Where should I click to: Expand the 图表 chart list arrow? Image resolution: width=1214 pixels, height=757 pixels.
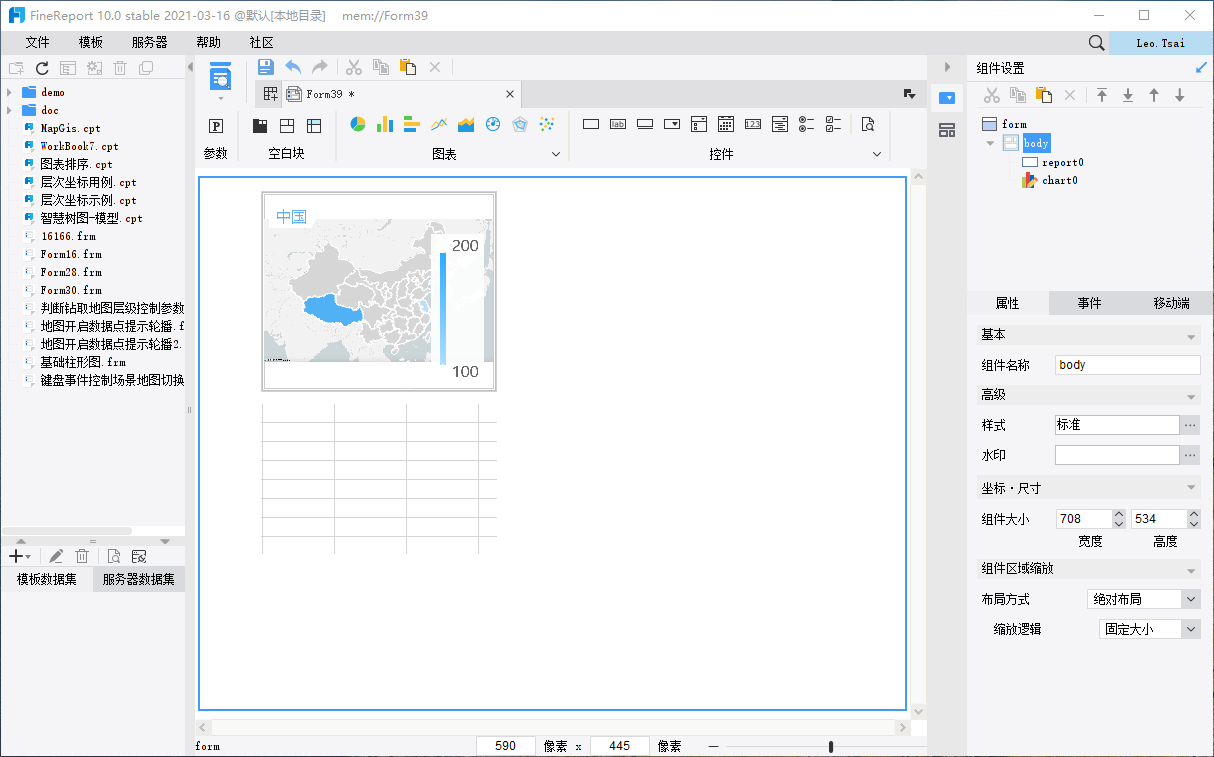tap(556, 154)
